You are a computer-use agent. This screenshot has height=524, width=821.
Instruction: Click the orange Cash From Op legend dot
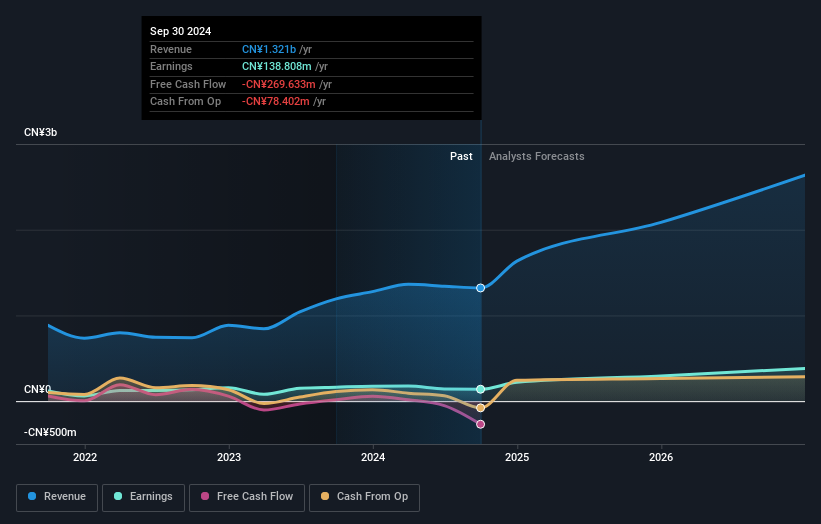pos(325,496)
